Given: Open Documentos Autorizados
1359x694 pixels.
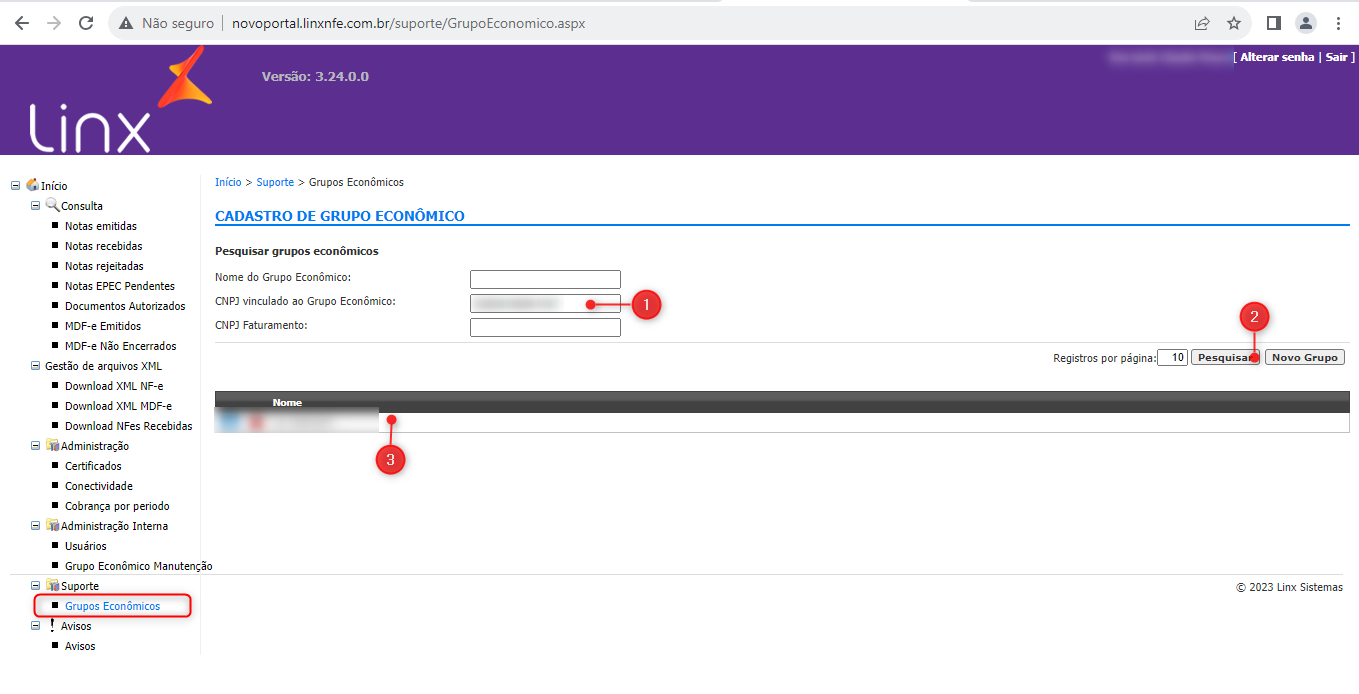Looking at the screenshot, I should [x=125, y=306].
